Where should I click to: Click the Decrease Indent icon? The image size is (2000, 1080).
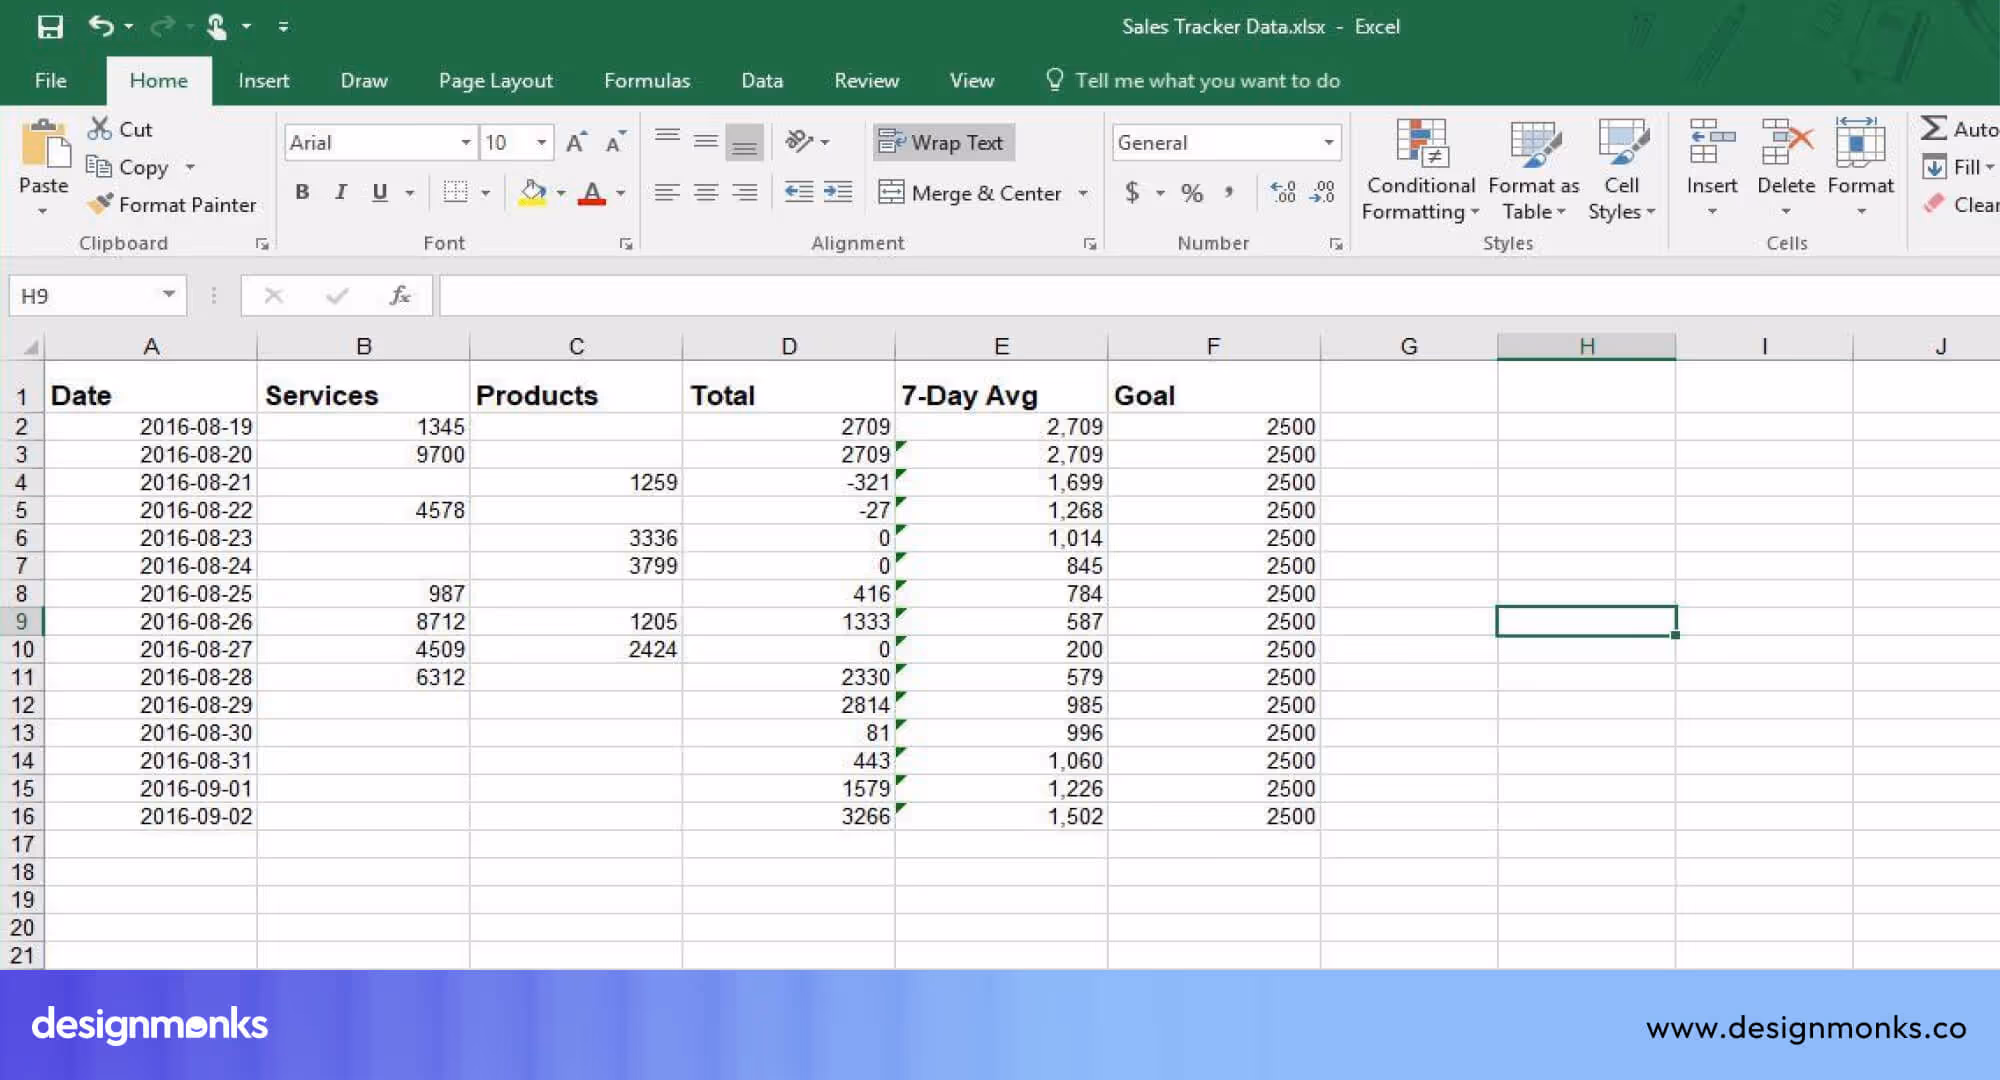click(x=799, y=192)
